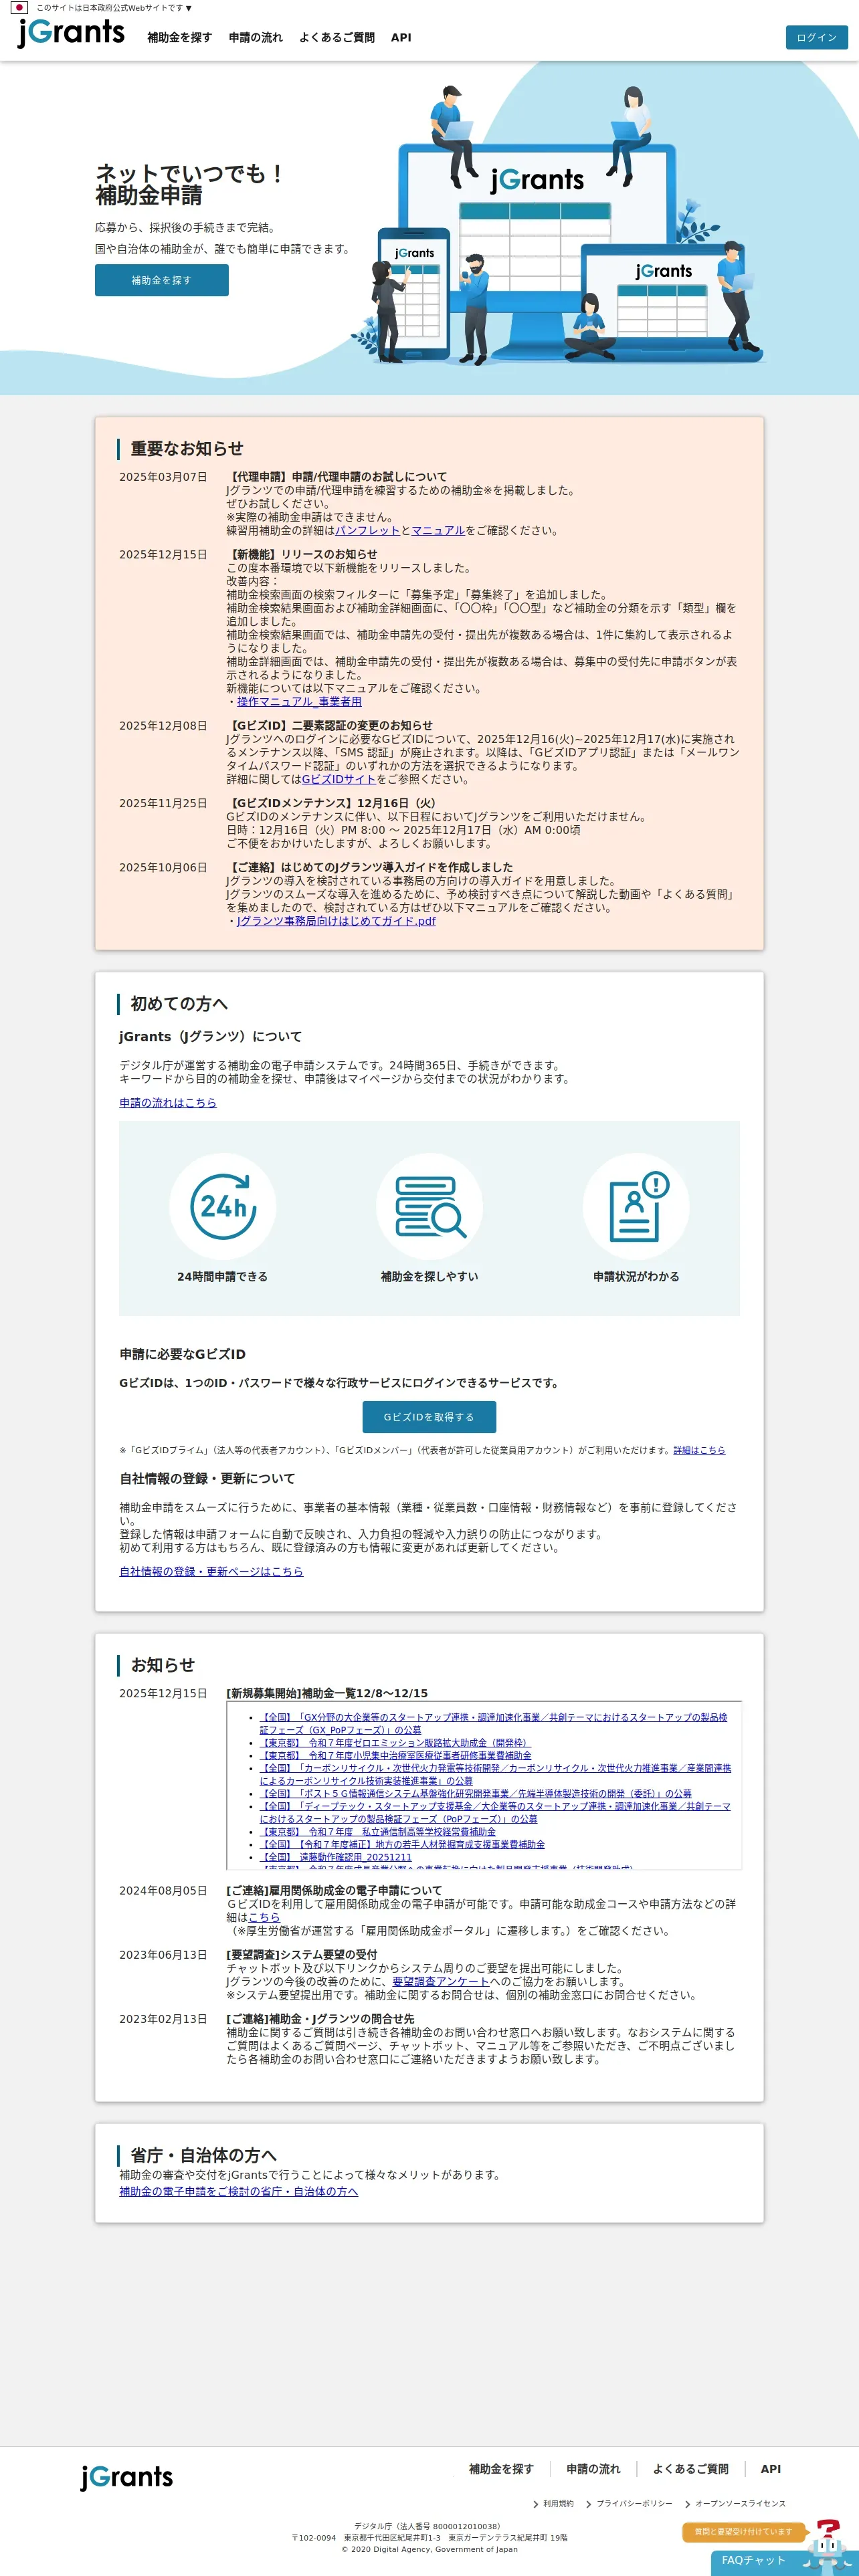
Task: Open 自社情報の登録・更新ページはこちら link
Action: (211, 1571)
